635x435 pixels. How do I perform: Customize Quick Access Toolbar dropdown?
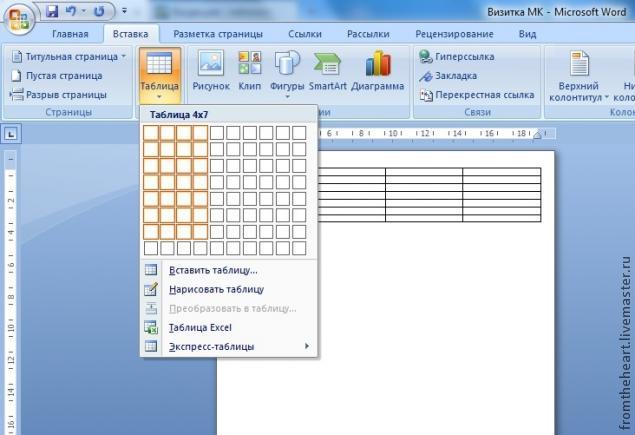[124, 11]
